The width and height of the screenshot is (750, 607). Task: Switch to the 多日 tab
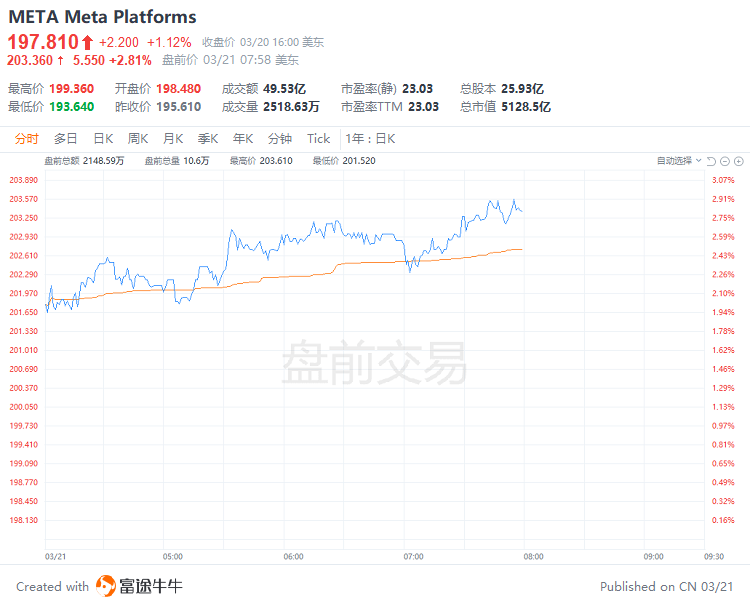[66, 139]
